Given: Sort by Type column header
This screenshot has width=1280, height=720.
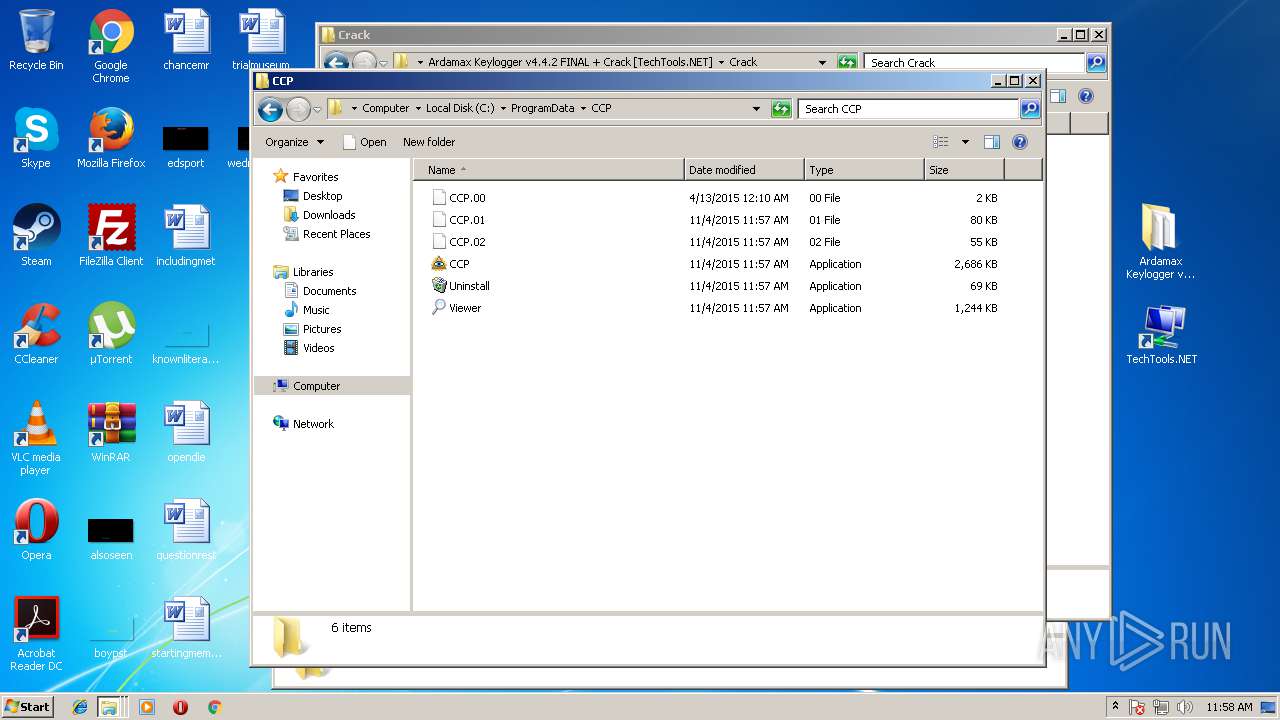Looking at the screenshot, I should [x=864, y=170].
